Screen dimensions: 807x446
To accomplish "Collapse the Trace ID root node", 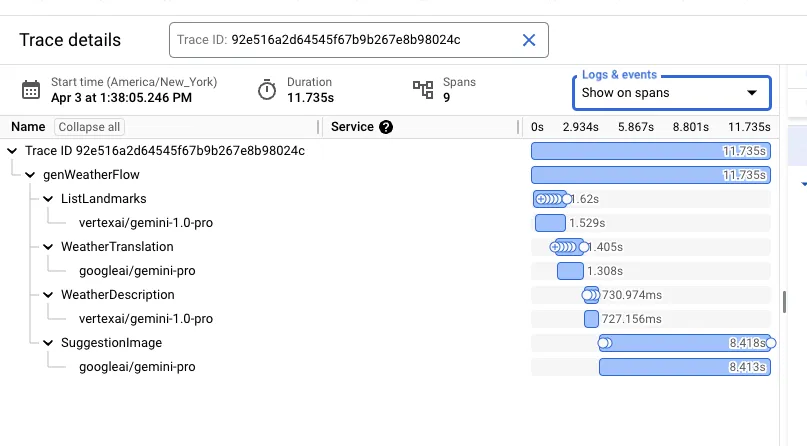I will click(x=11, y=151).
